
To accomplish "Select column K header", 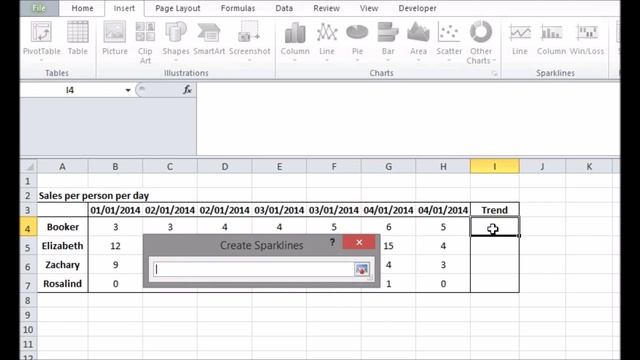I will [x=589, y=167].
